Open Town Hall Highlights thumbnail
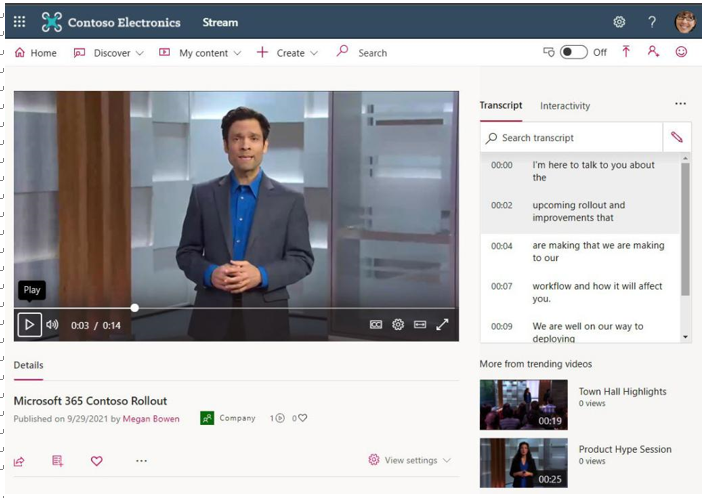The height and width of the screenshot is (498, 705). coord(523,405)
